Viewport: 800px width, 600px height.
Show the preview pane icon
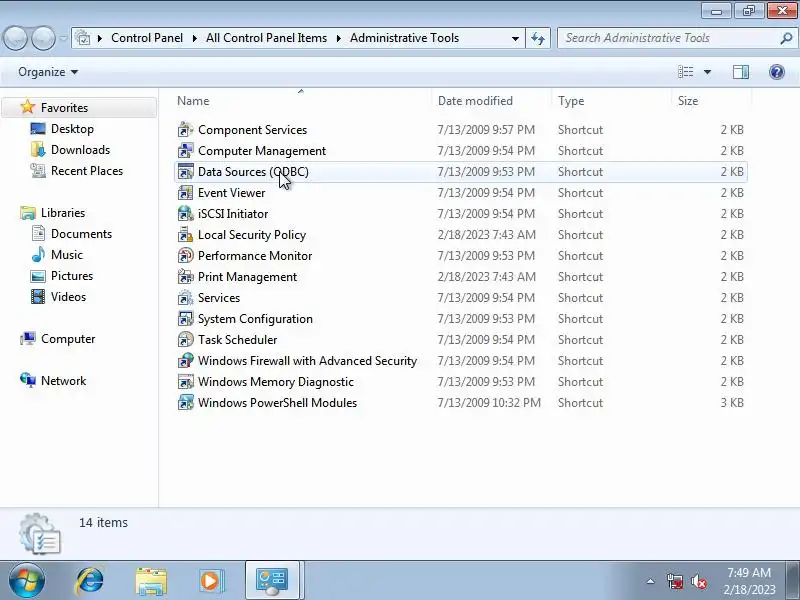[x=741, y=72]
